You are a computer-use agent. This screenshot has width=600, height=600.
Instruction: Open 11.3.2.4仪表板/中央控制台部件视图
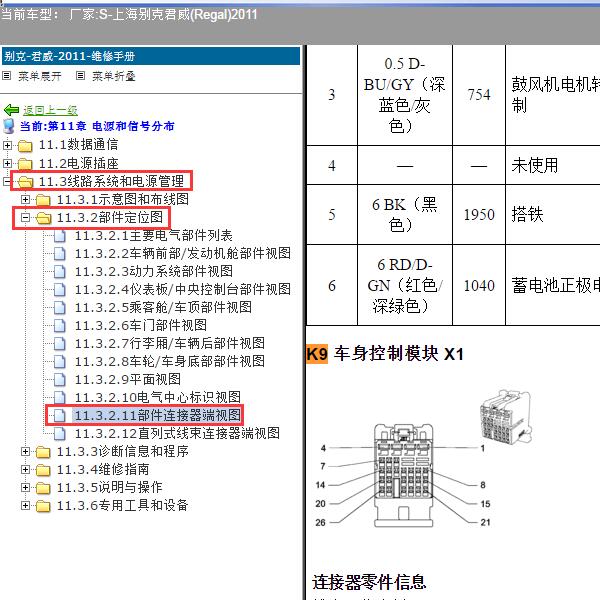[183, 289]
